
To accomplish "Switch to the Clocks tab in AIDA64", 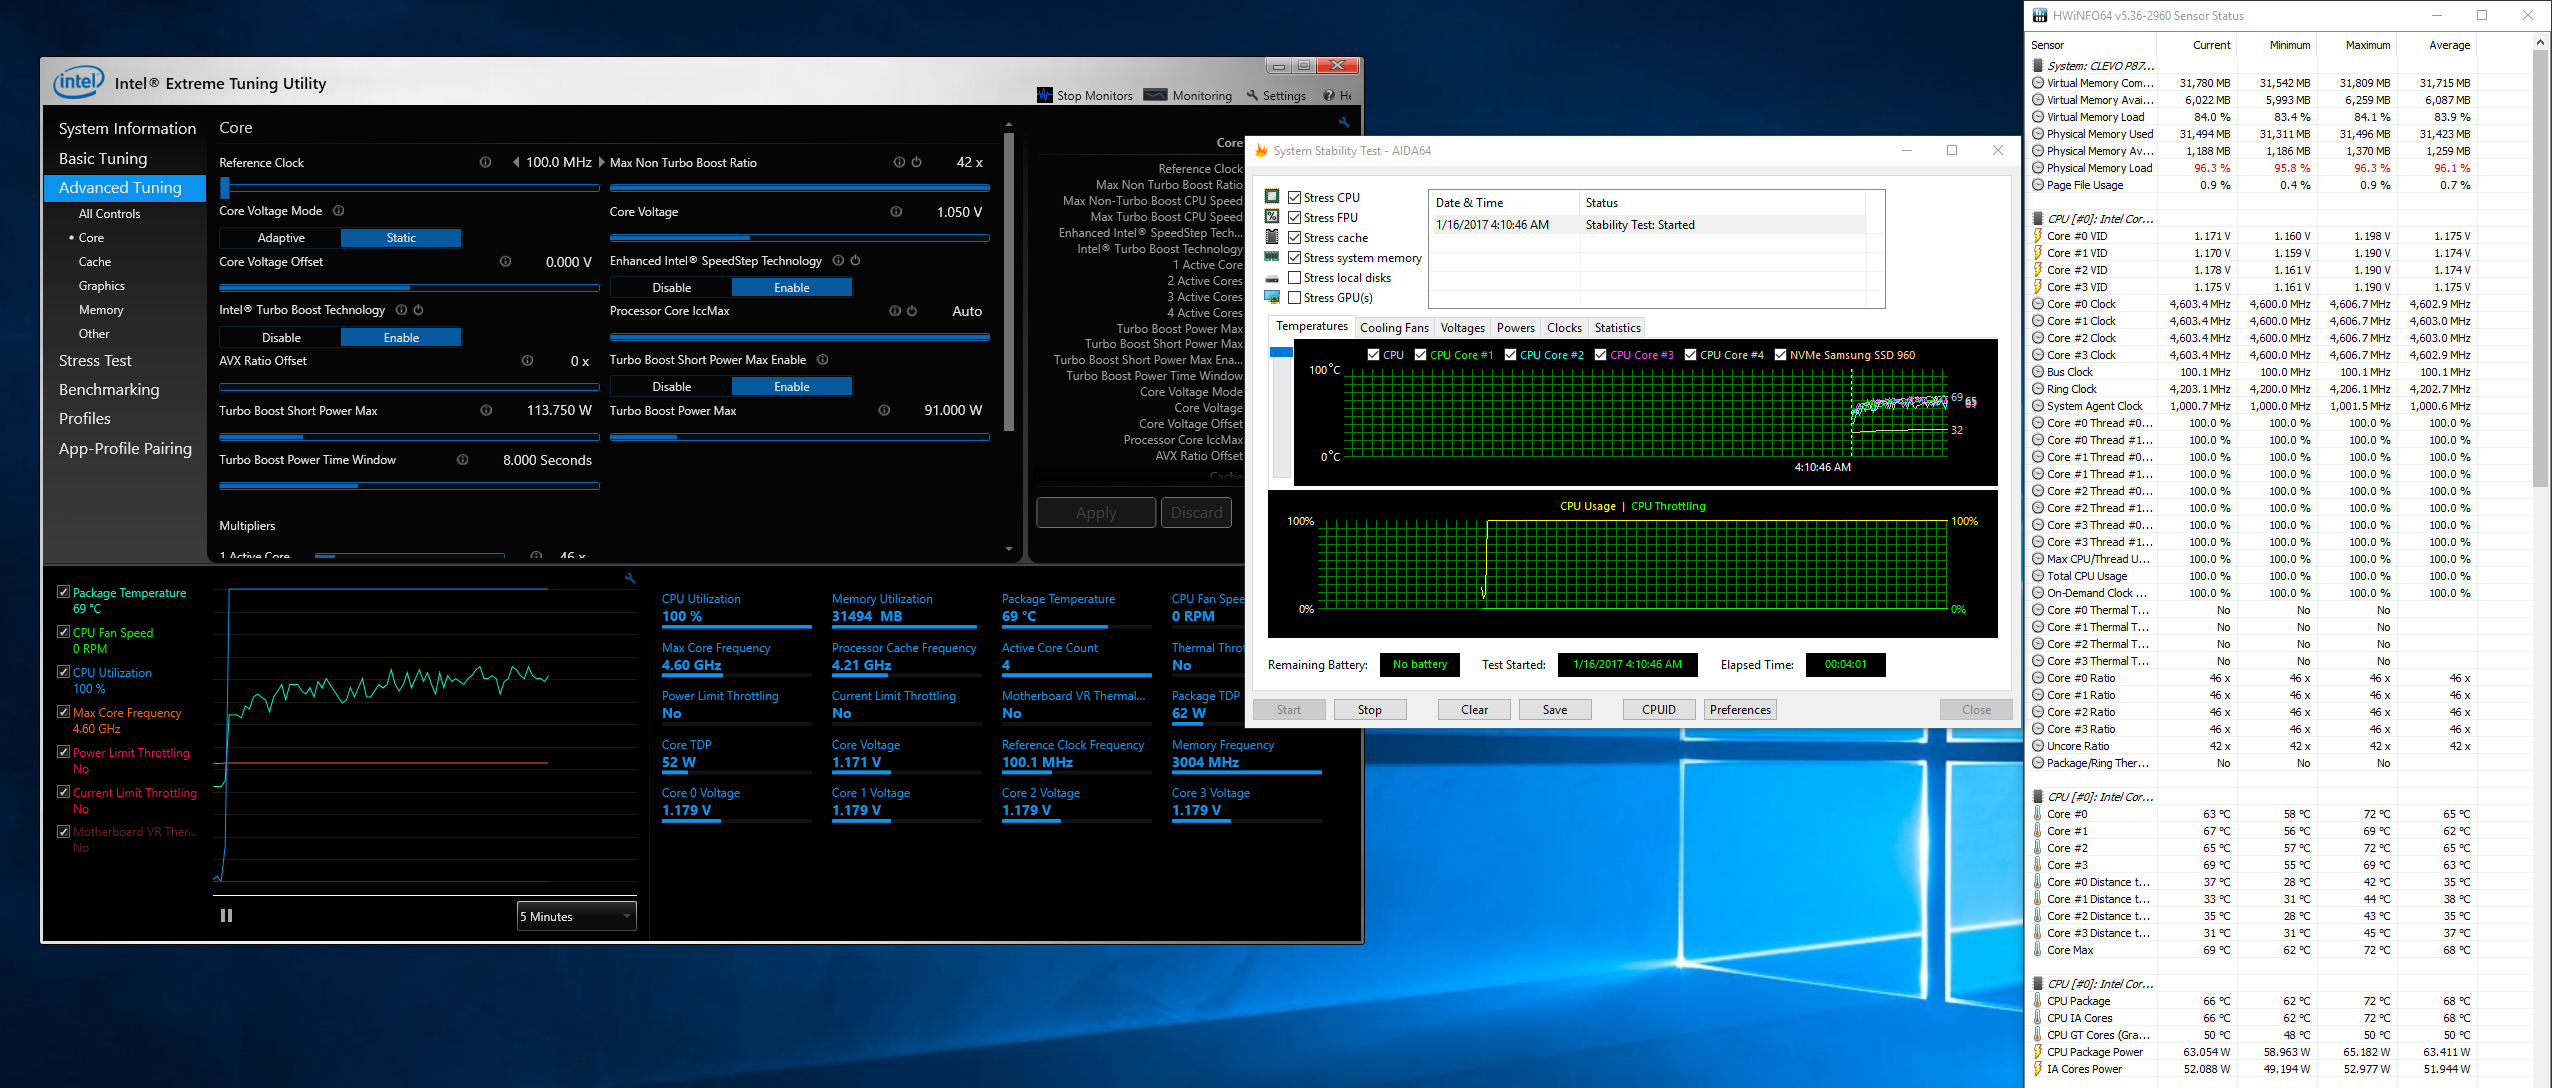I will [x=1564, y=327].
